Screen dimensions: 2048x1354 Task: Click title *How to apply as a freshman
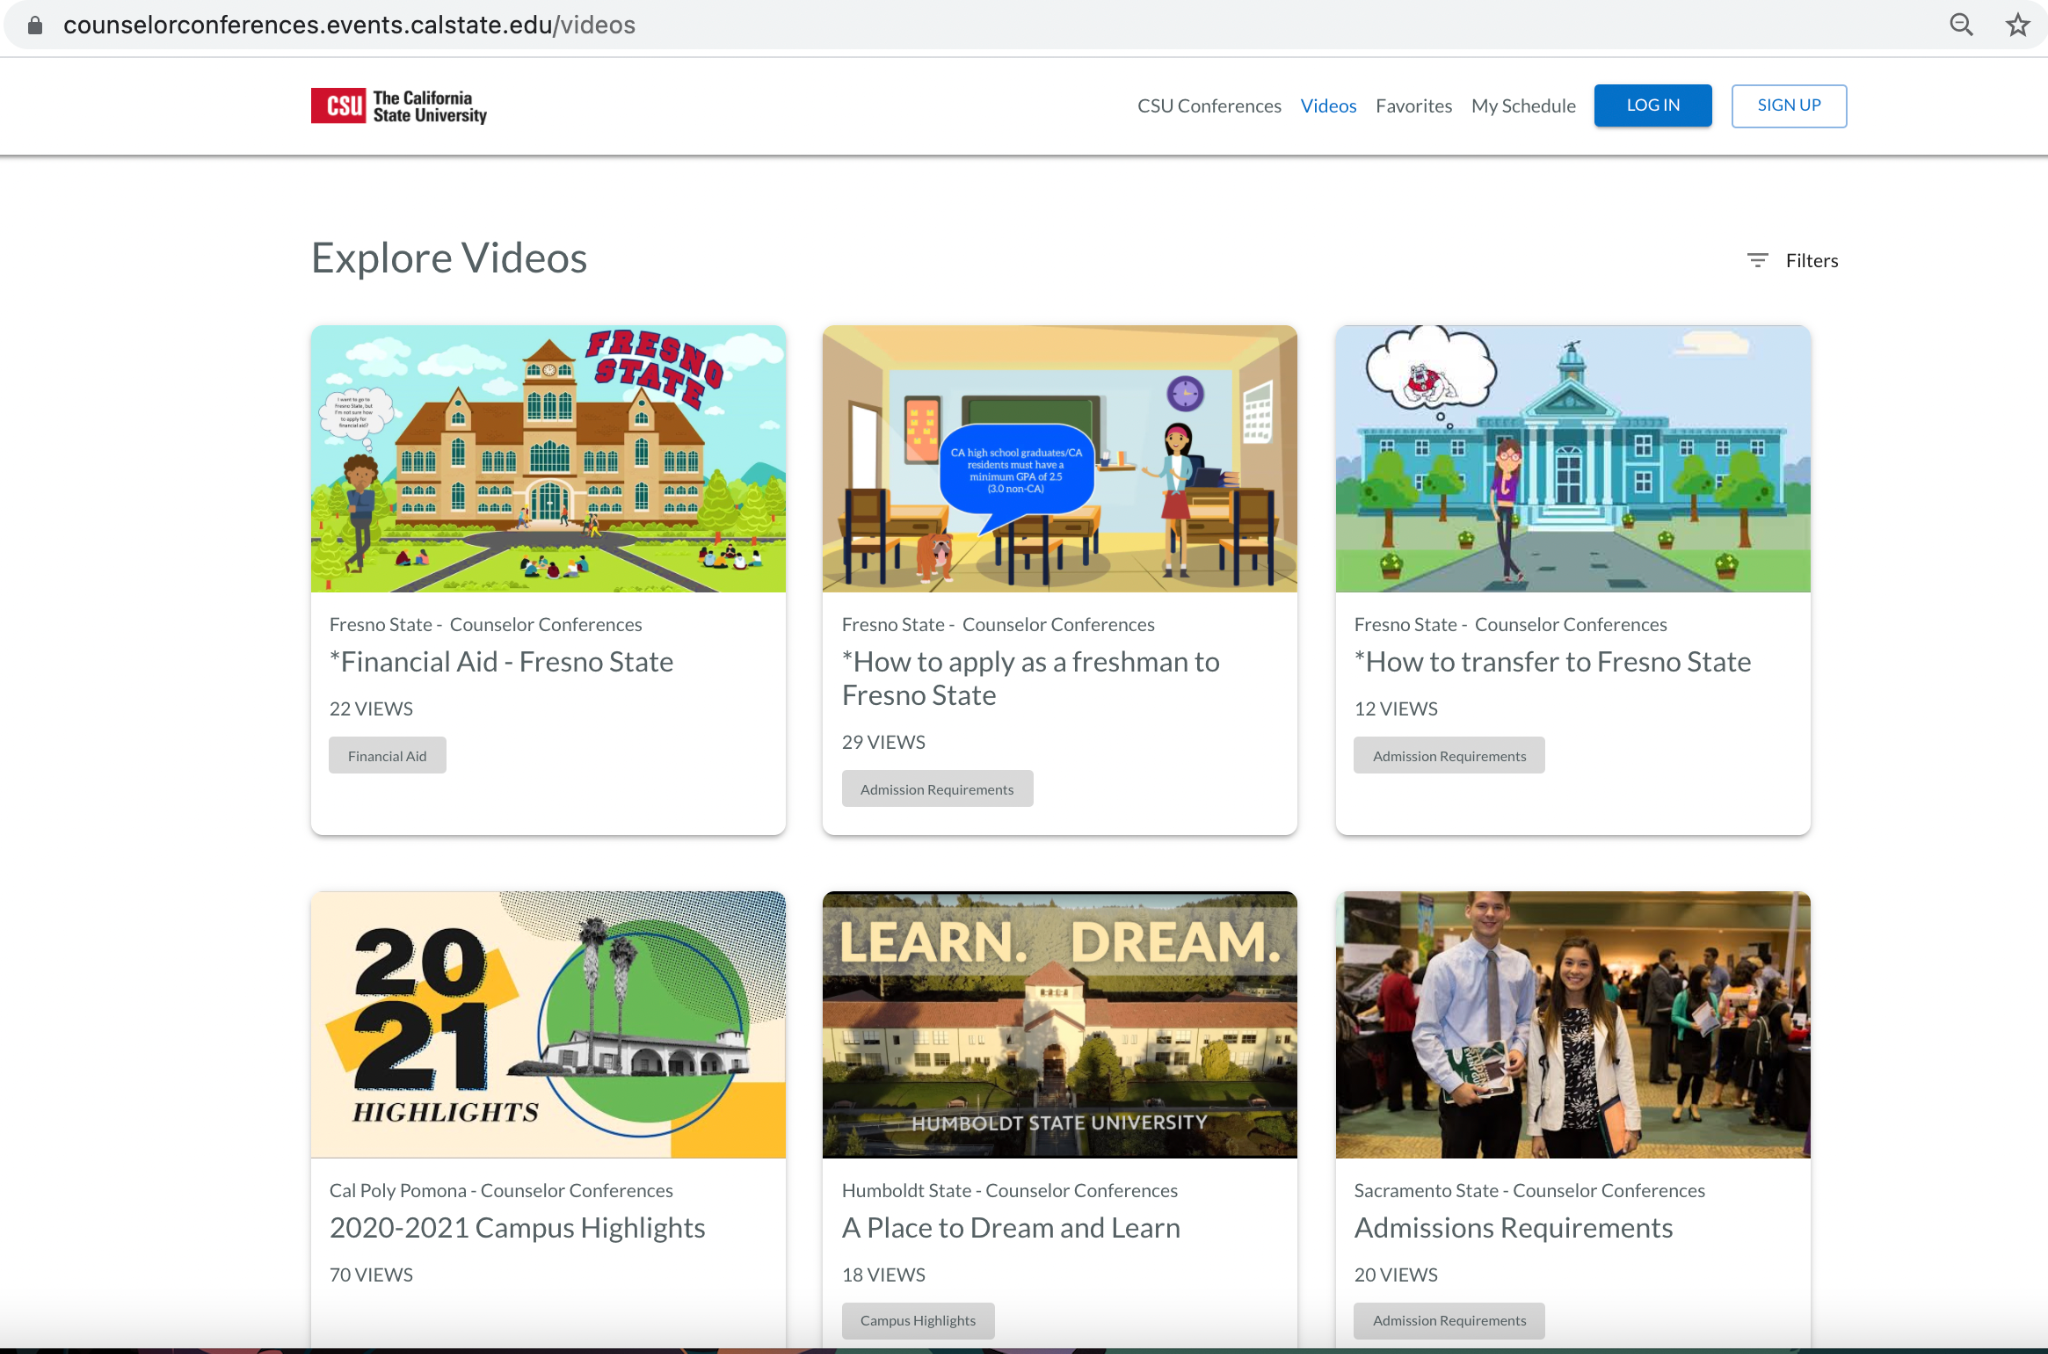pyautogui.click(x=1030, y=678)
